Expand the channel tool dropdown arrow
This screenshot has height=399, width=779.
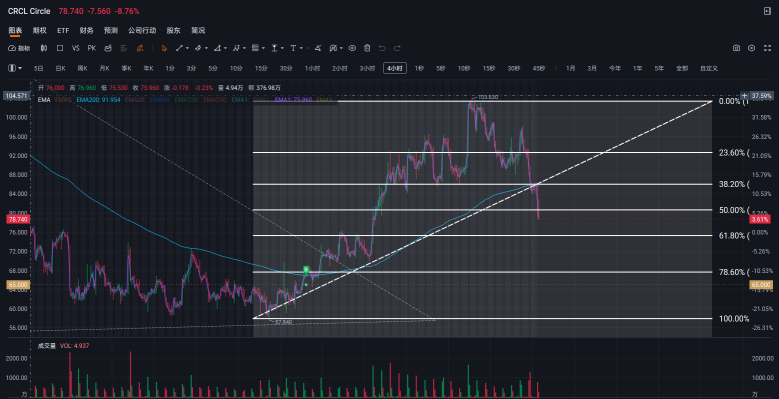206,48
